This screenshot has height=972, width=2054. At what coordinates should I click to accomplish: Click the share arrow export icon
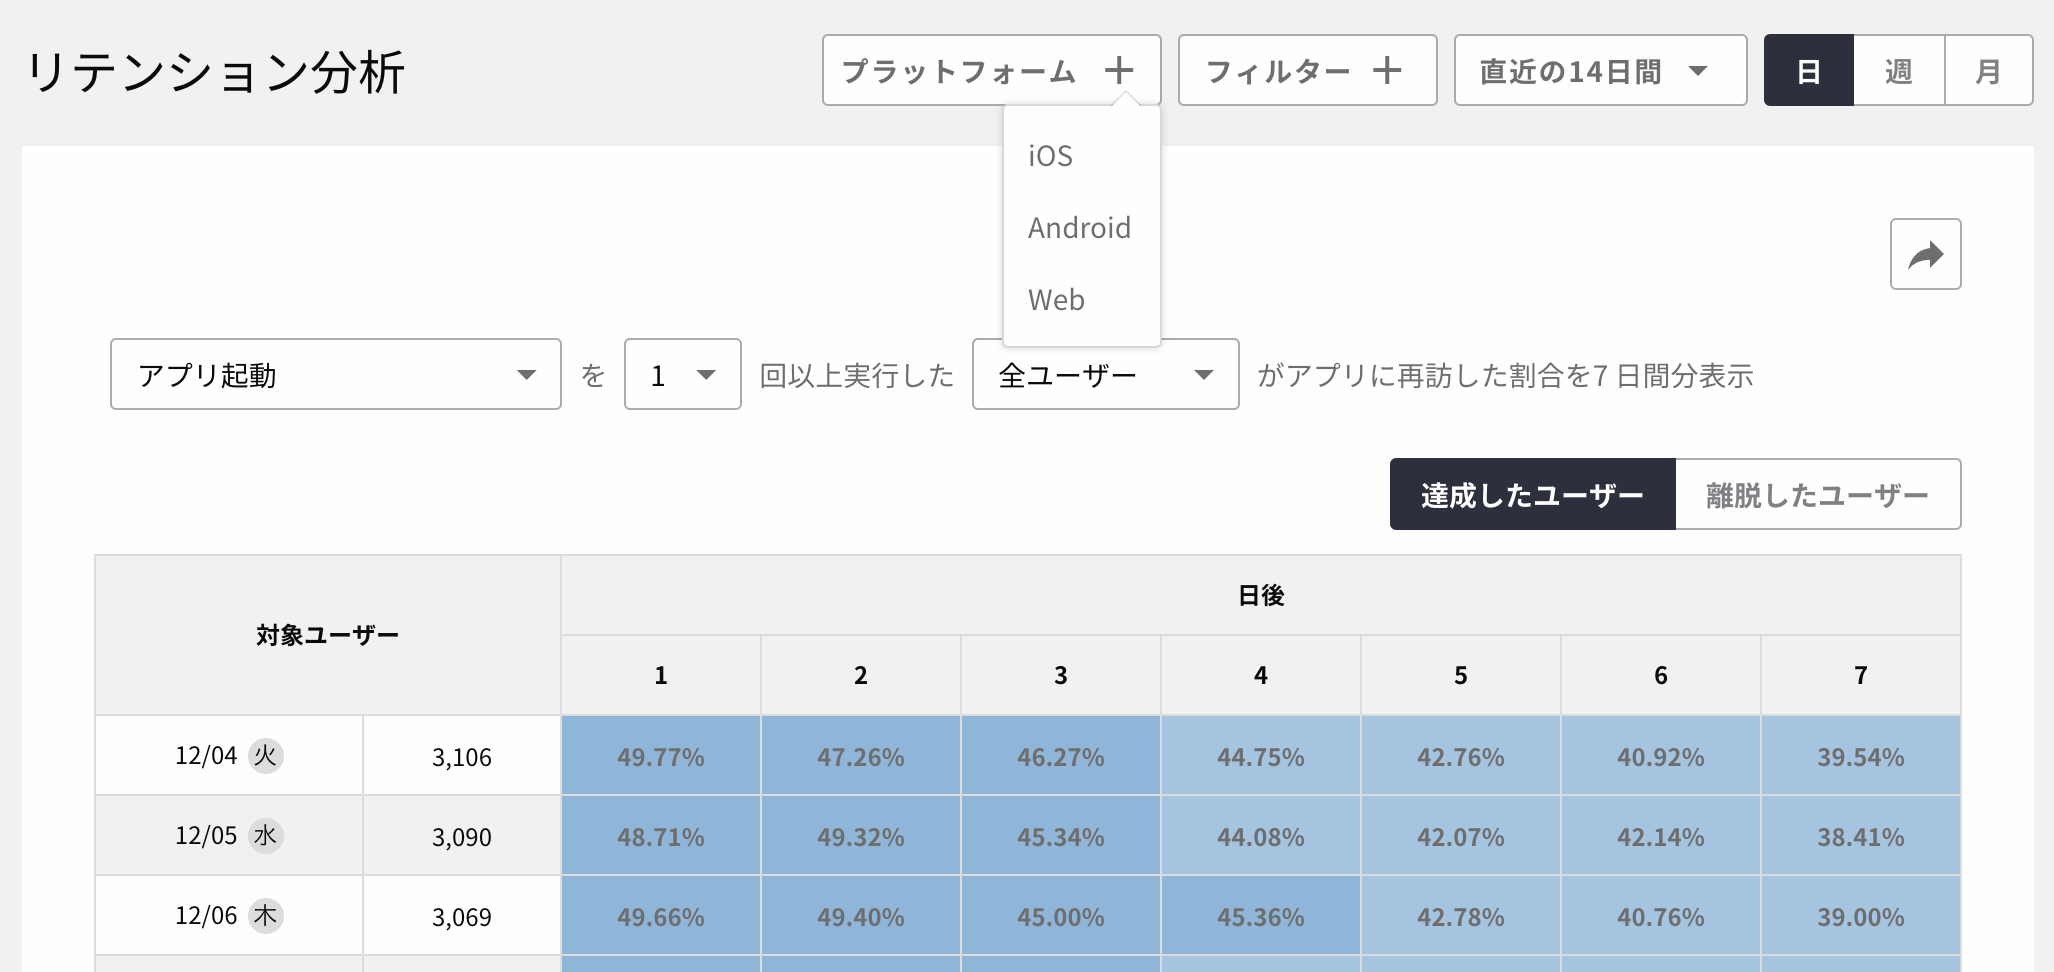click(1925, 255)
